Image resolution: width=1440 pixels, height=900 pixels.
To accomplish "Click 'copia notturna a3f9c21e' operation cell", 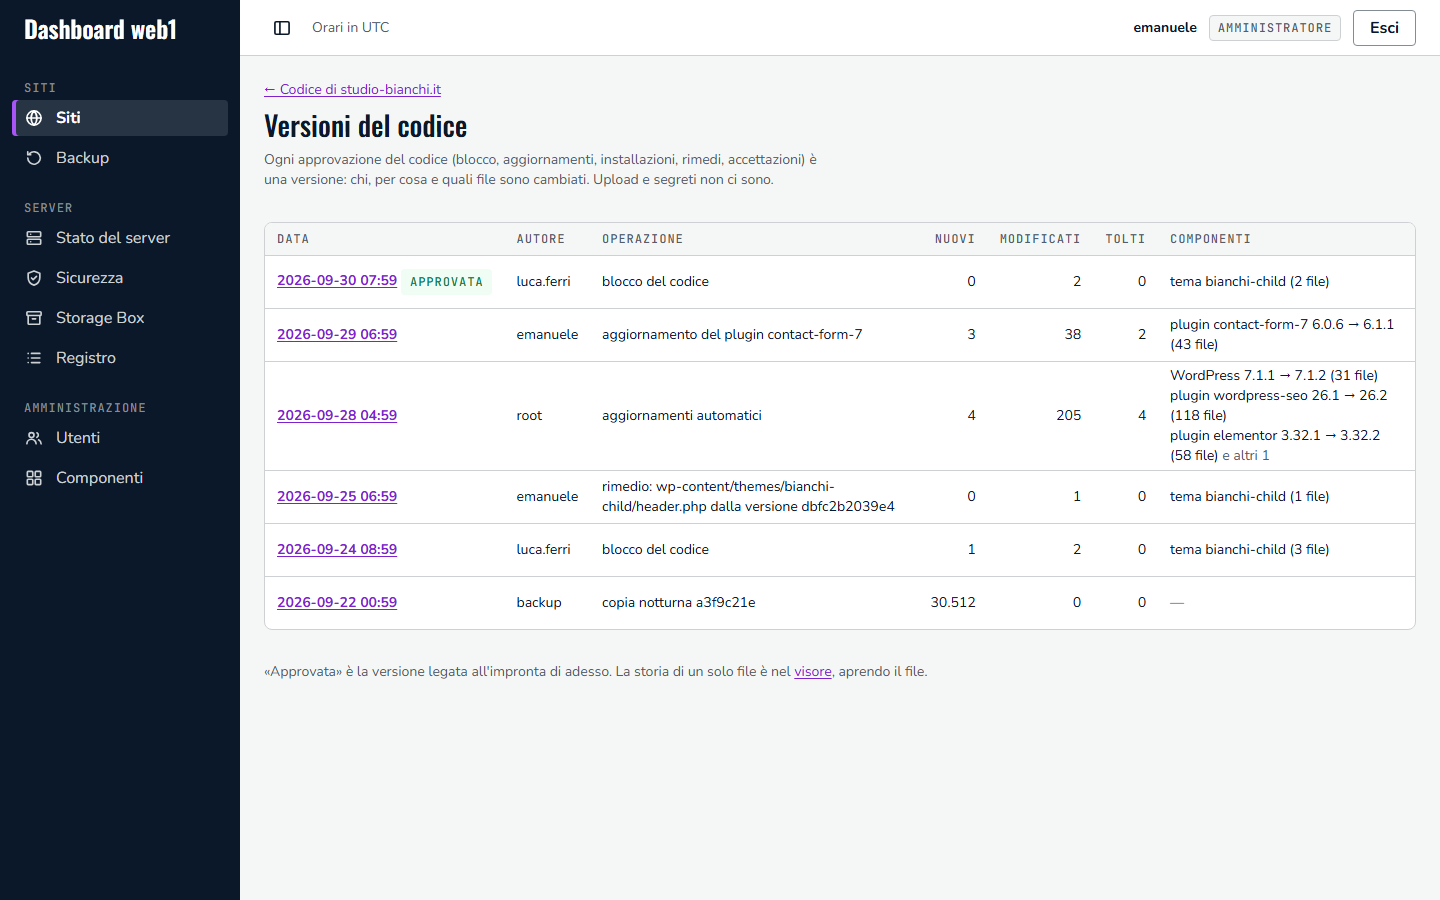I will 679,602.
